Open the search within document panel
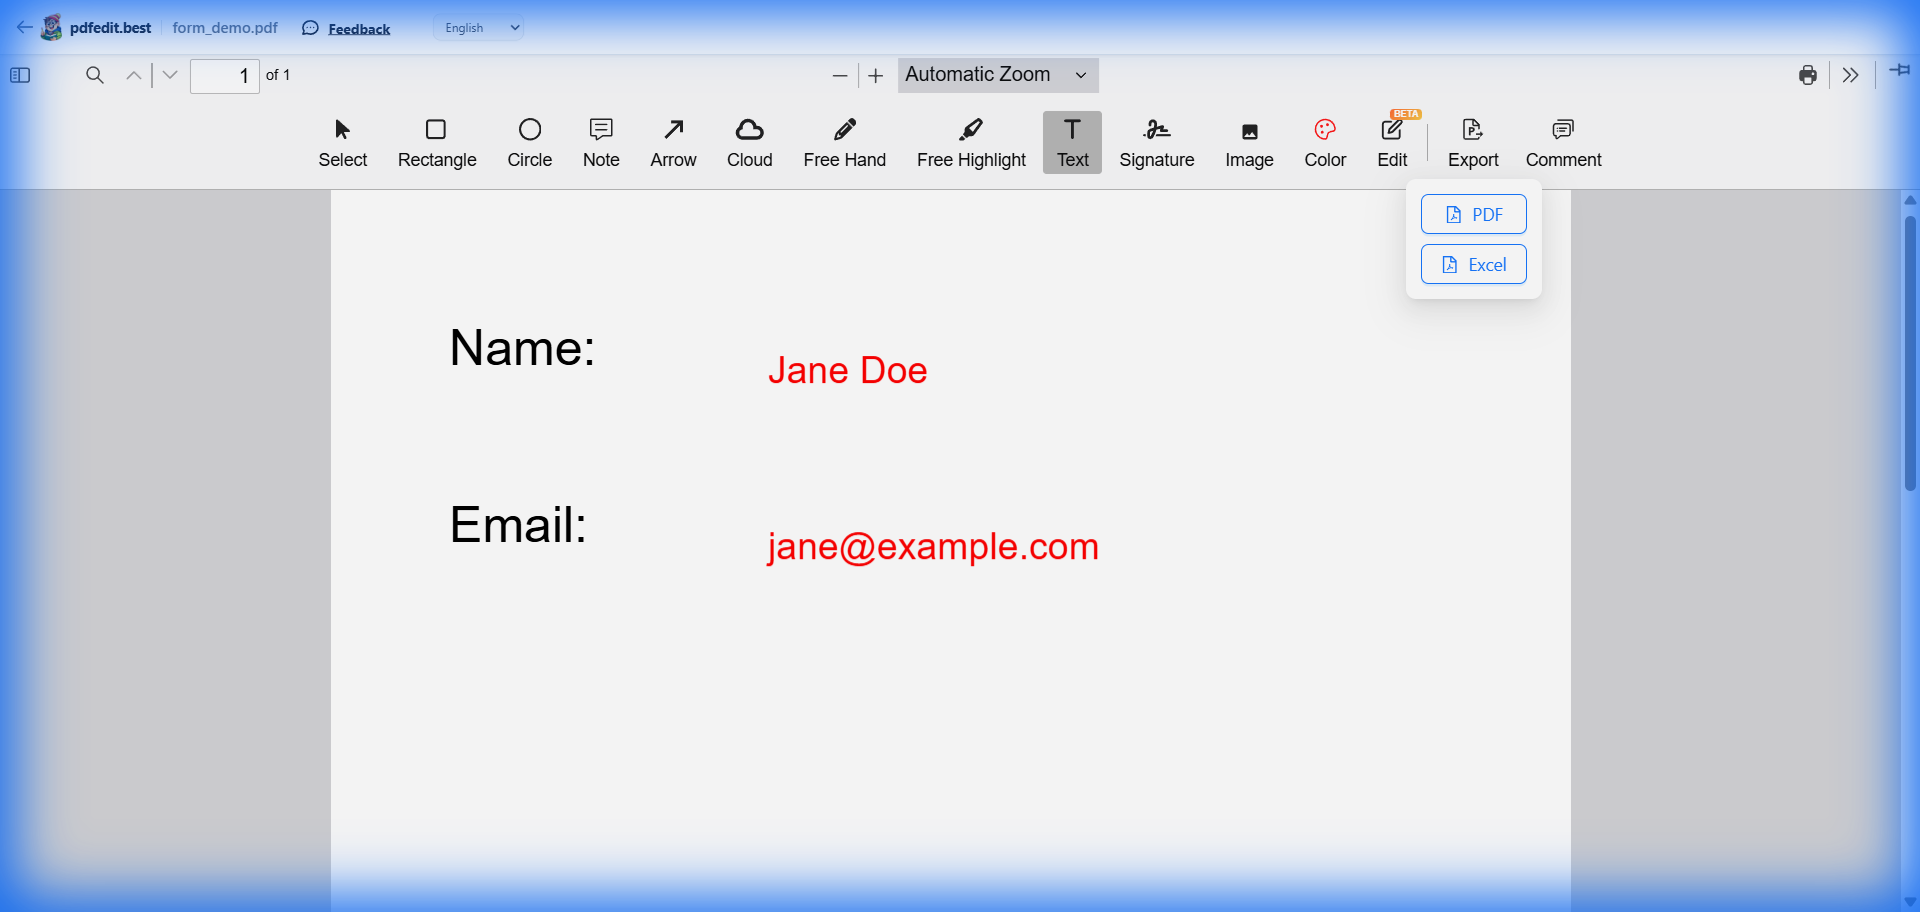 coord(94,75)
